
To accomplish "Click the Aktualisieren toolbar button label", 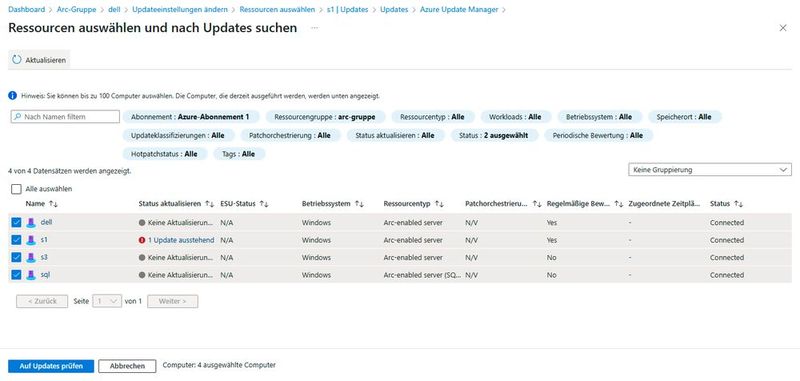I will click(45, 60).
